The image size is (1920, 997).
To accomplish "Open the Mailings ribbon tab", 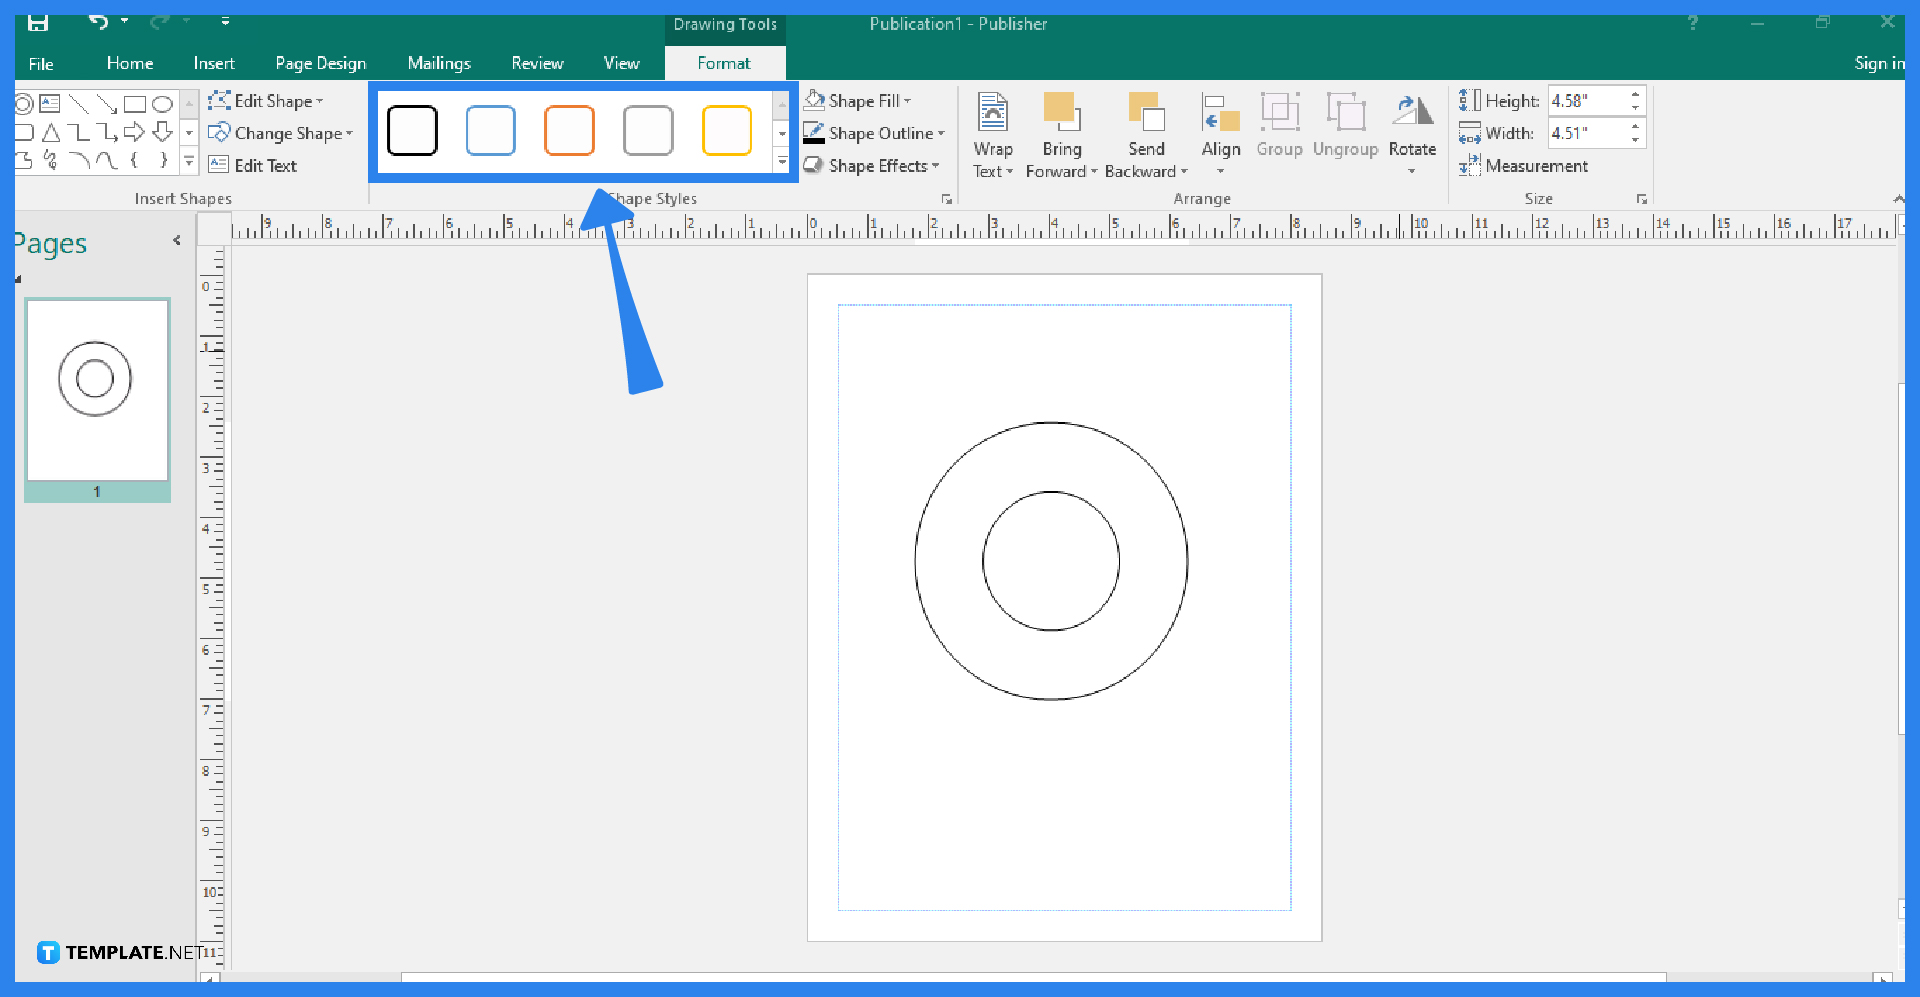I will (x=439, y=62).
